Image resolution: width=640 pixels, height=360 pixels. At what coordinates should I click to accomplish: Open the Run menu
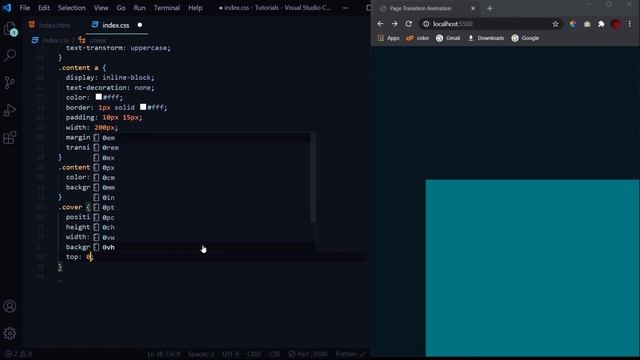pyautogui.click(x=139, y=8)
